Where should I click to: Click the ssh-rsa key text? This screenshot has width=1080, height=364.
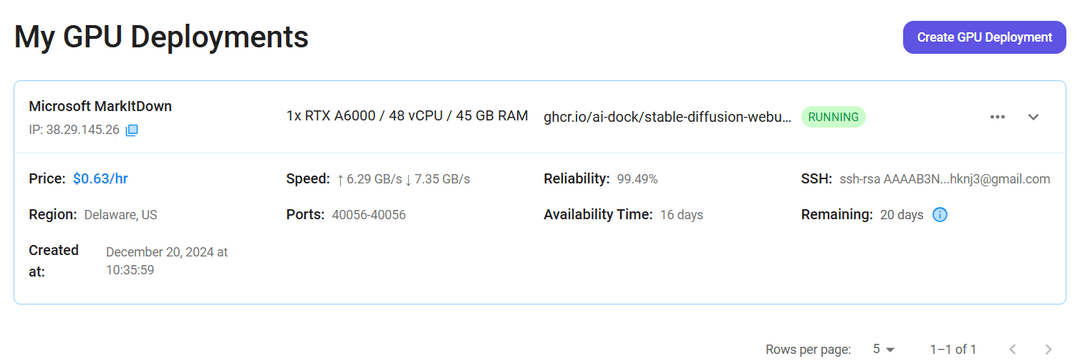pyautogui.click(x=944, y=179)
